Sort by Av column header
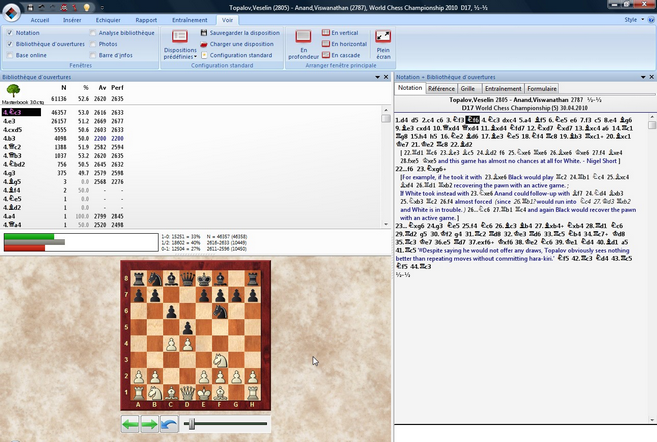The image size is (657, 442). coord(102,88)
